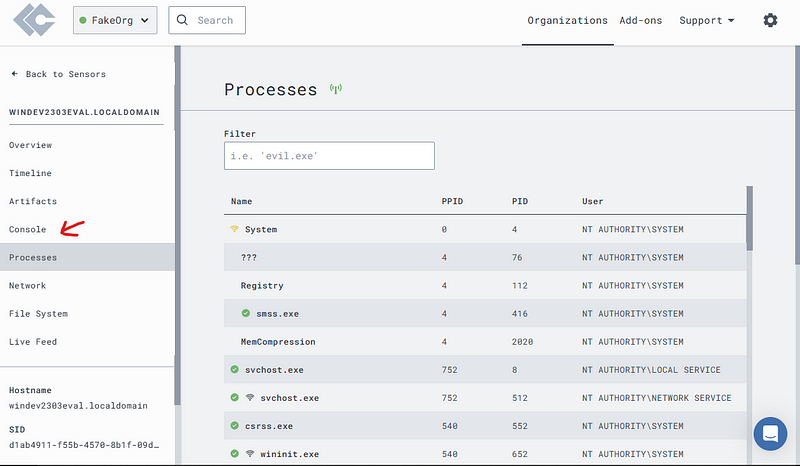
Task: Open the chat support bubble icon
Action: [x=770, y=434]
